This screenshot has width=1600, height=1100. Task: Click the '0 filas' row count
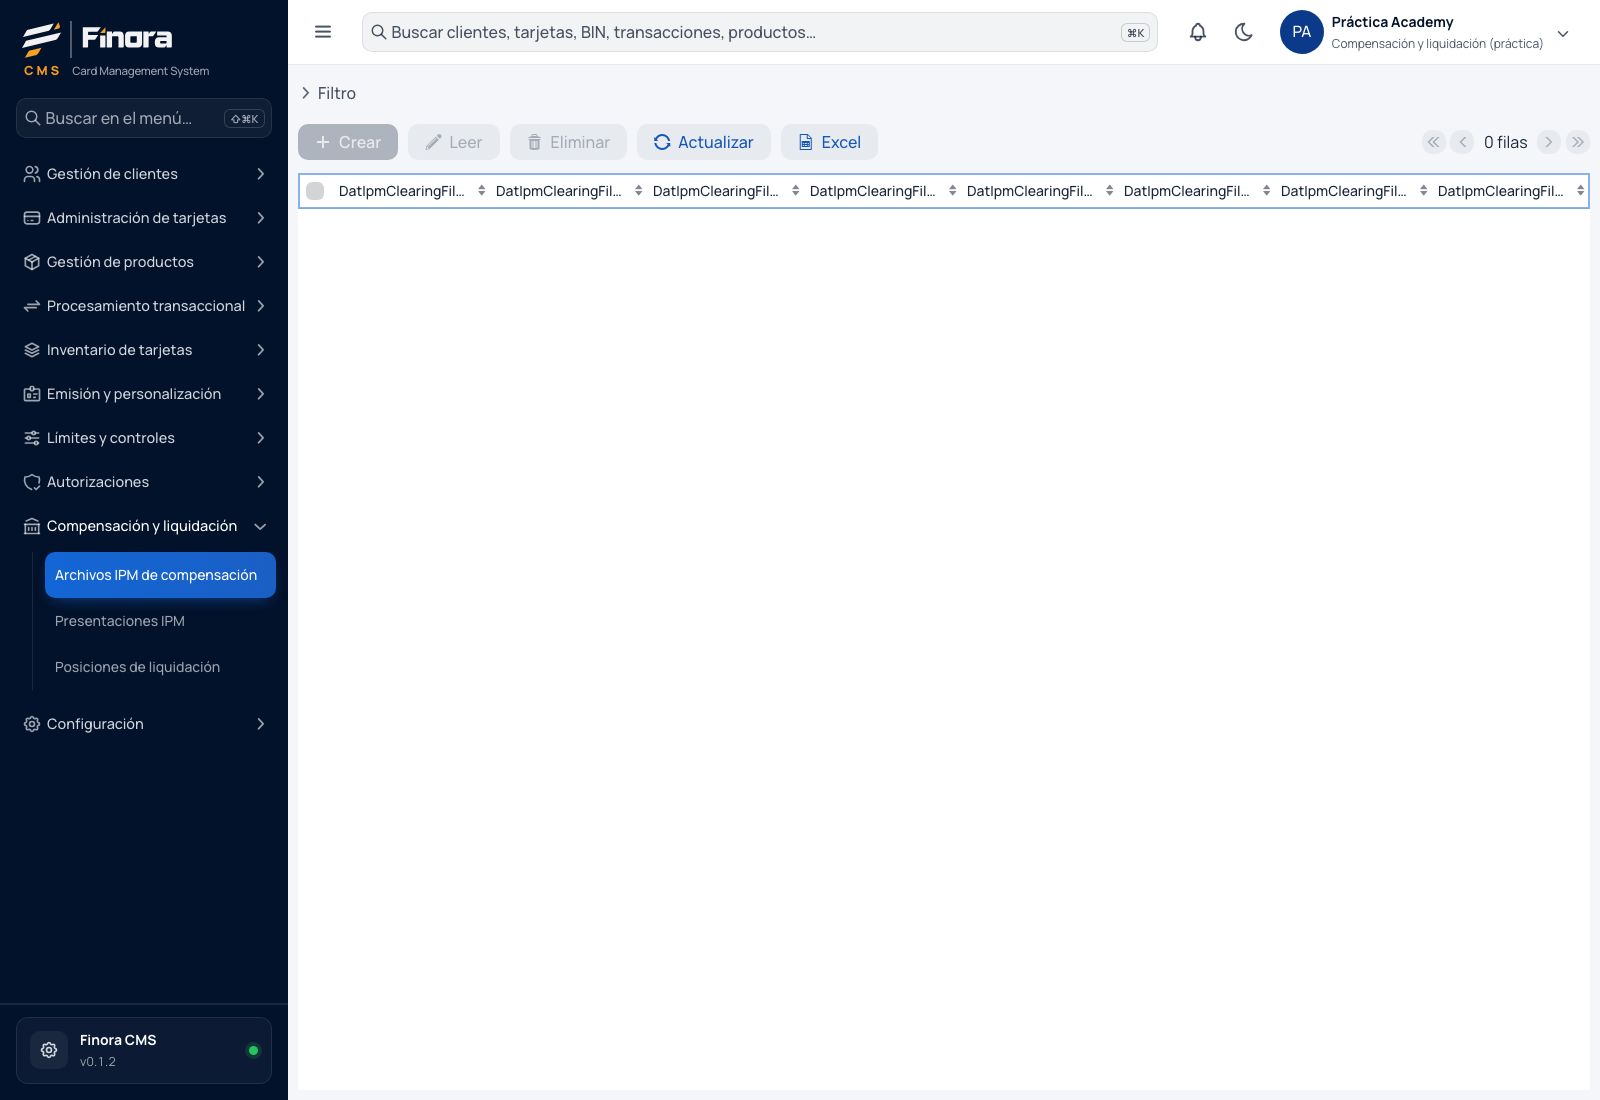pyautogui.click(x=1505, y=142)
